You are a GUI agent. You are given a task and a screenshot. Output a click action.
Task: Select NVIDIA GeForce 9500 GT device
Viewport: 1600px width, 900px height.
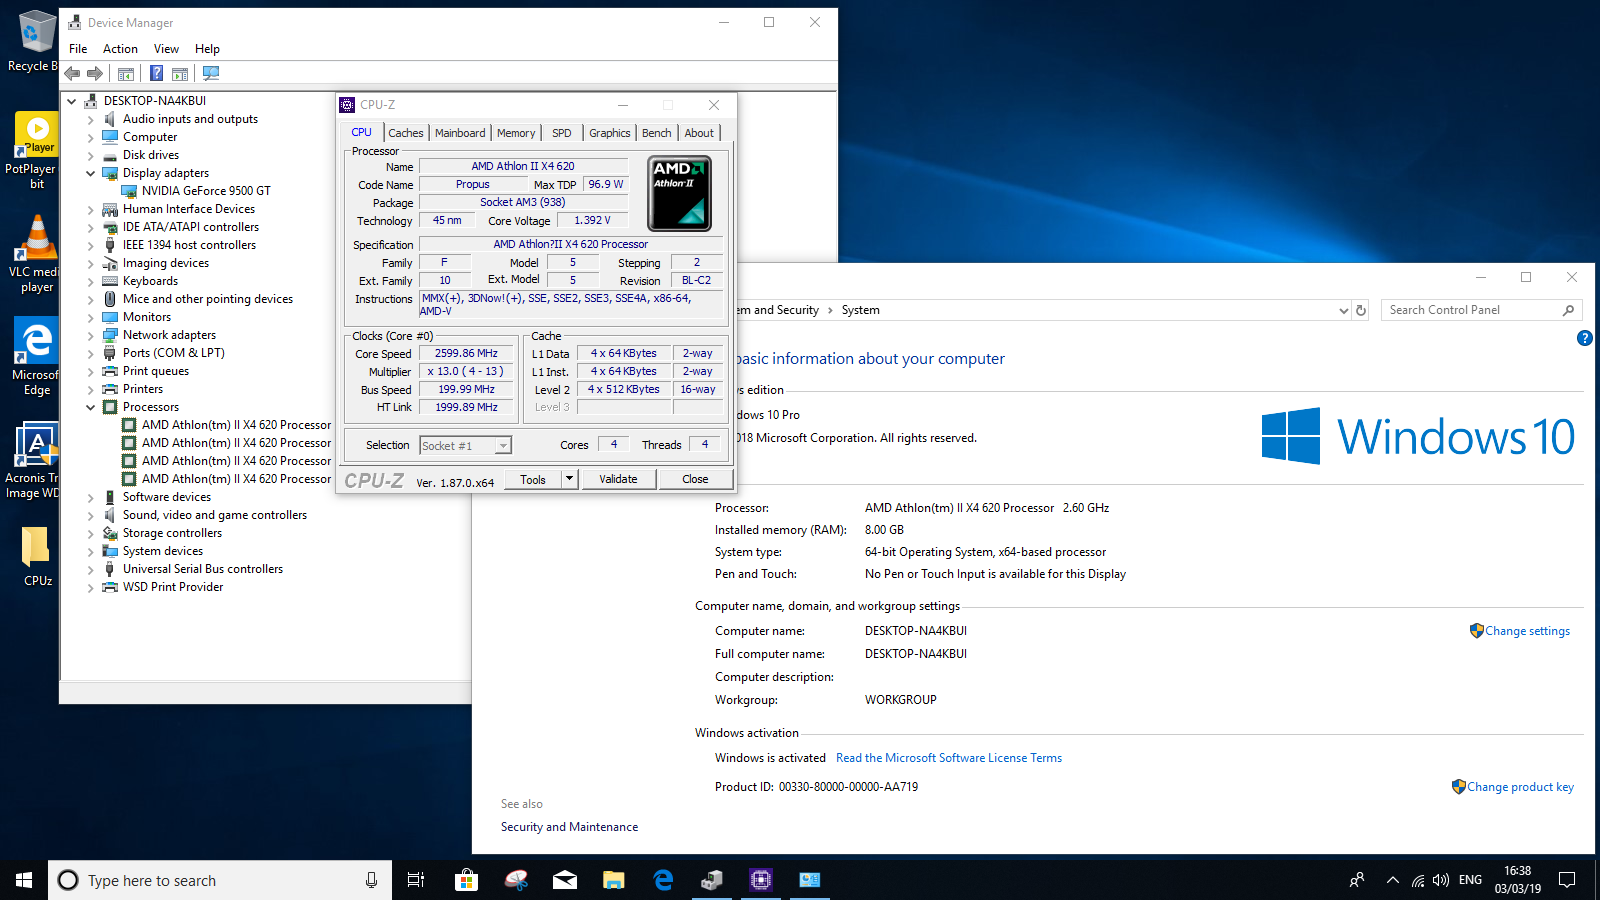click(x=206, y=191)
